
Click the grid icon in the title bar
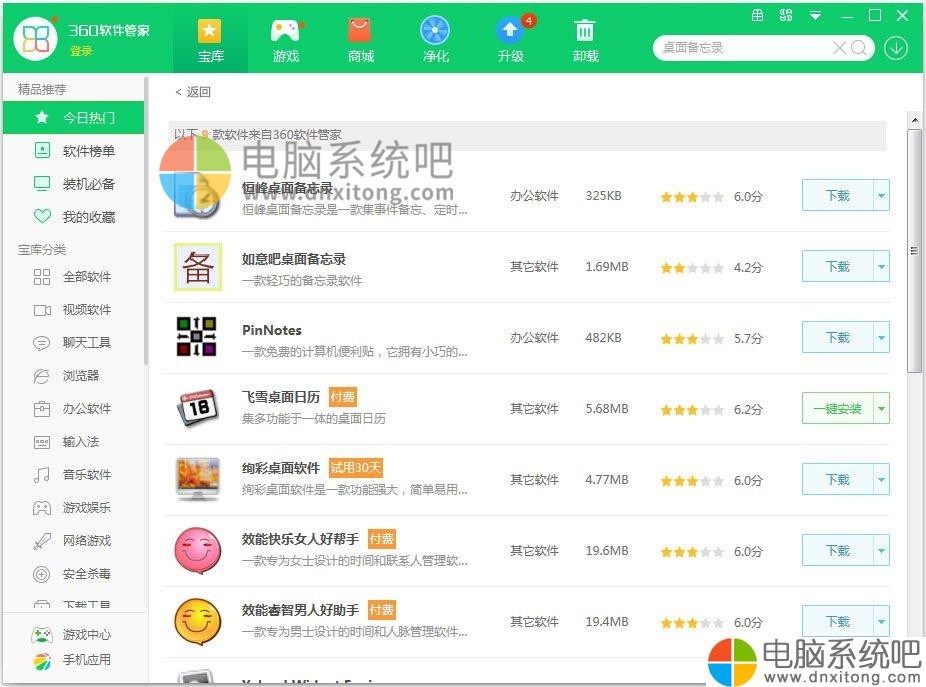point(757,16)
